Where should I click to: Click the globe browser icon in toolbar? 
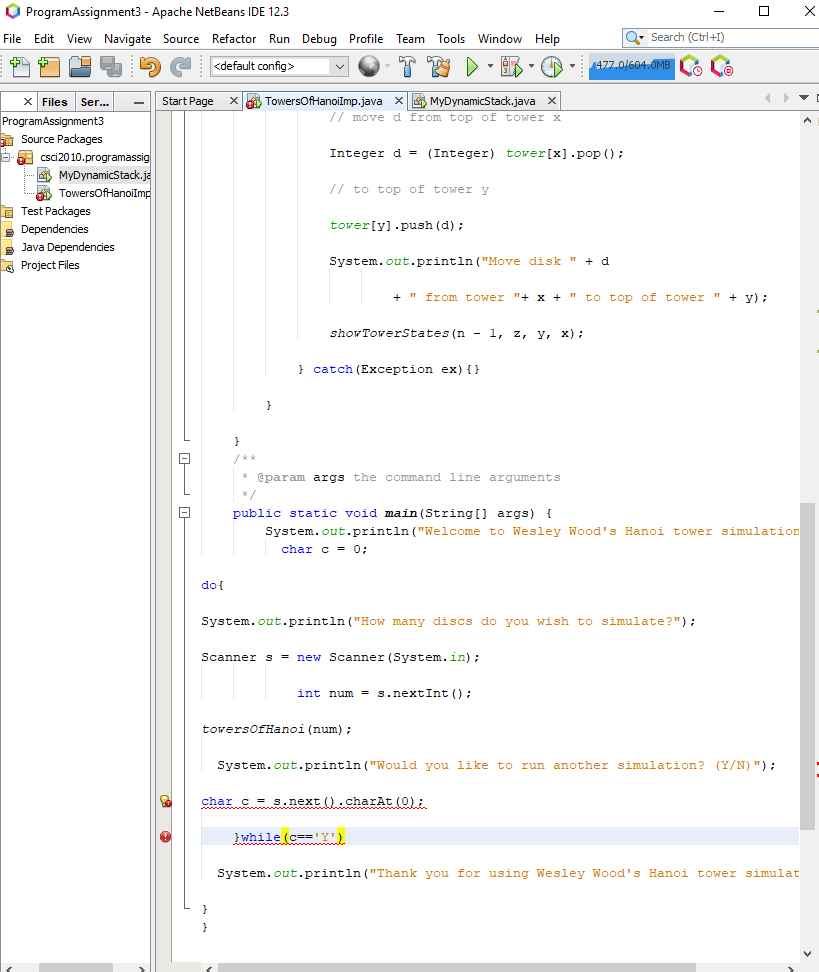pyautogui.click(x=369, y=66)
